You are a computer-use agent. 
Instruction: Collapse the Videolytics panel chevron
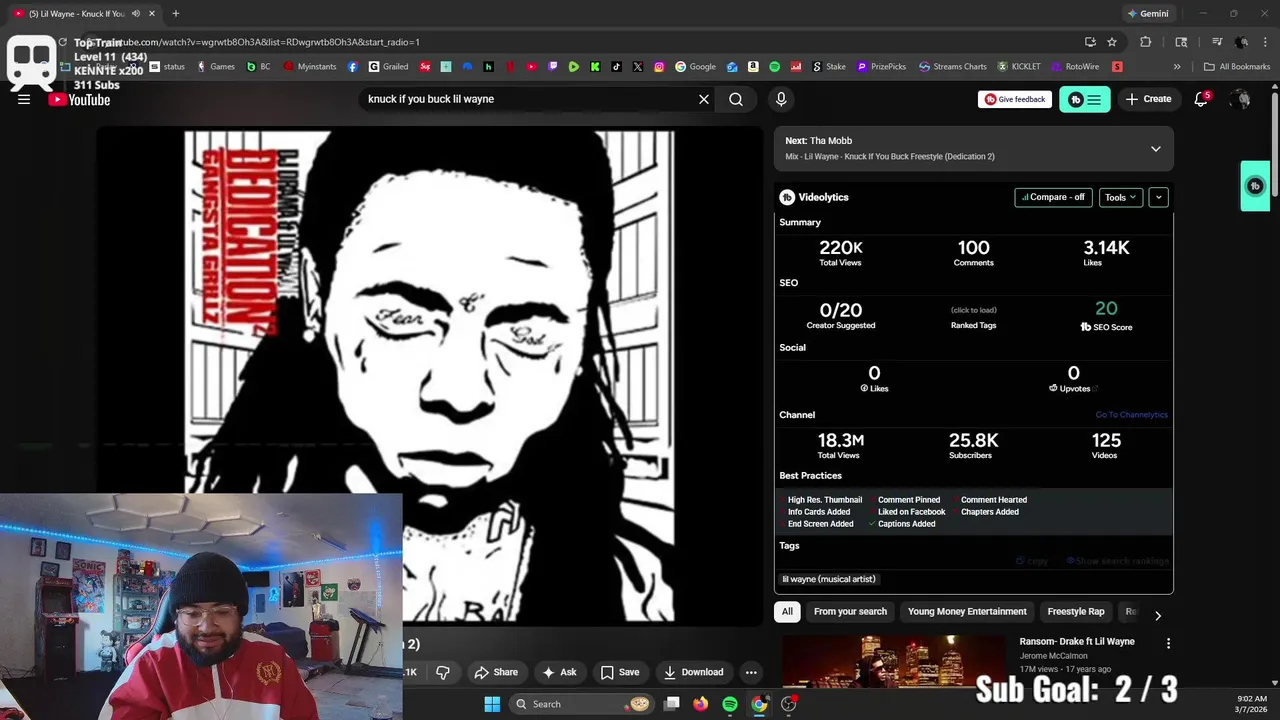point(1159,197)
